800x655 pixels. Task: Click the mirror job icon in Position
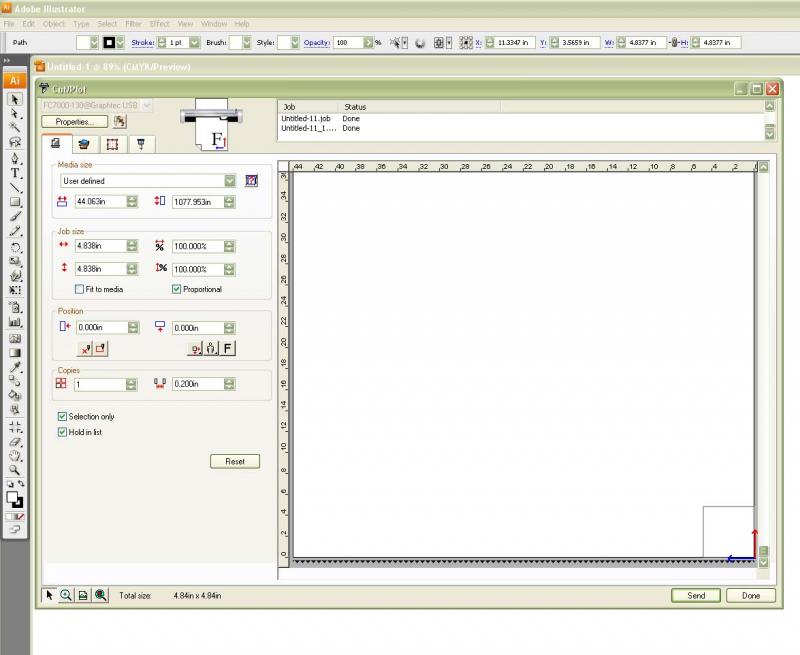(211, 348)
